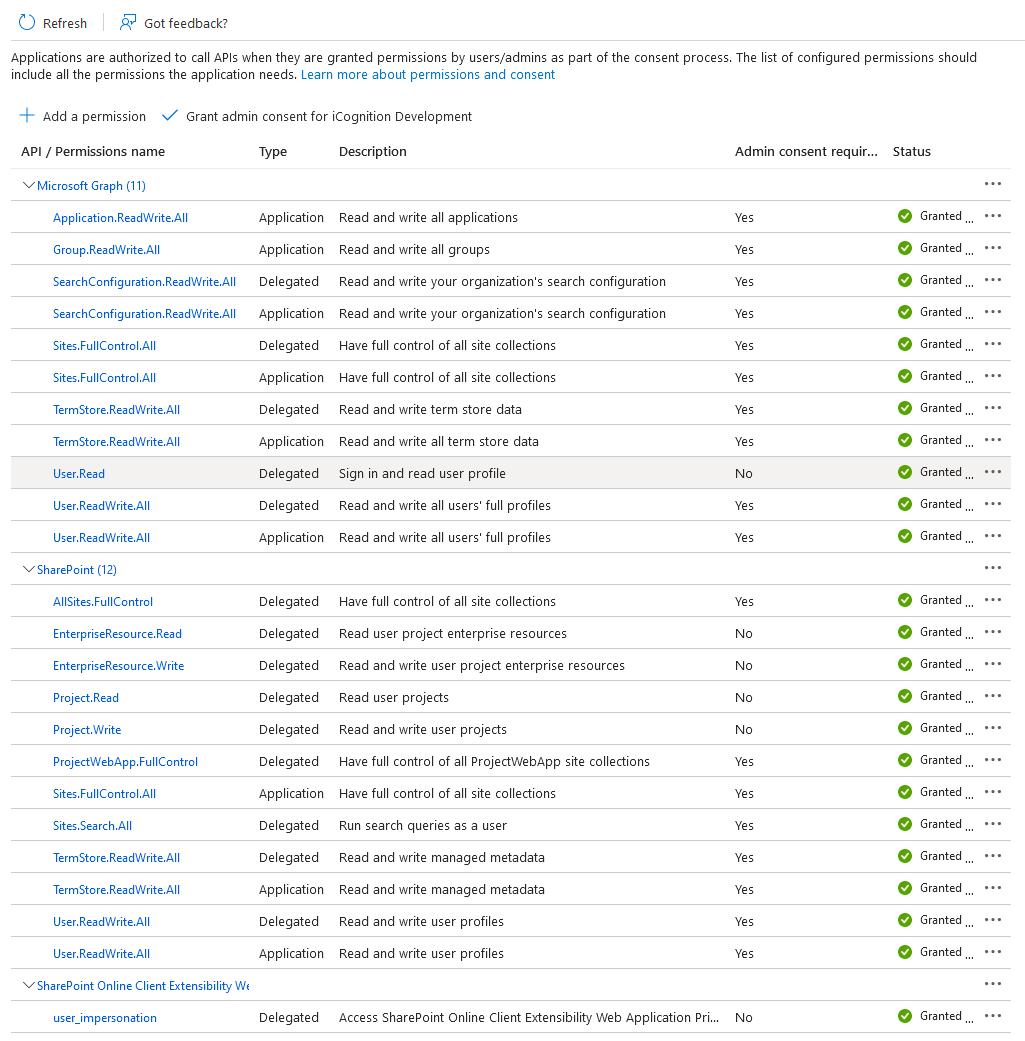The width and height of the screenshot is (1025, 1041).
Task: Open the Application.ReadWrite.All permission link
Action: 120,216
